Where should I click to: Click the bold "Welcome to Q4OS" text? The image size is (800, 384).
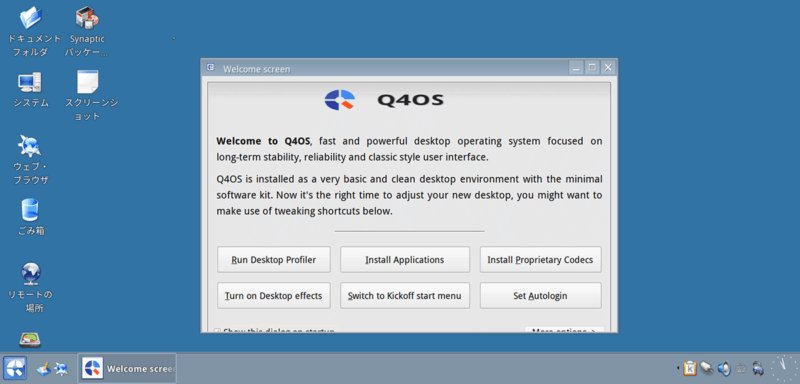point(263,141)
